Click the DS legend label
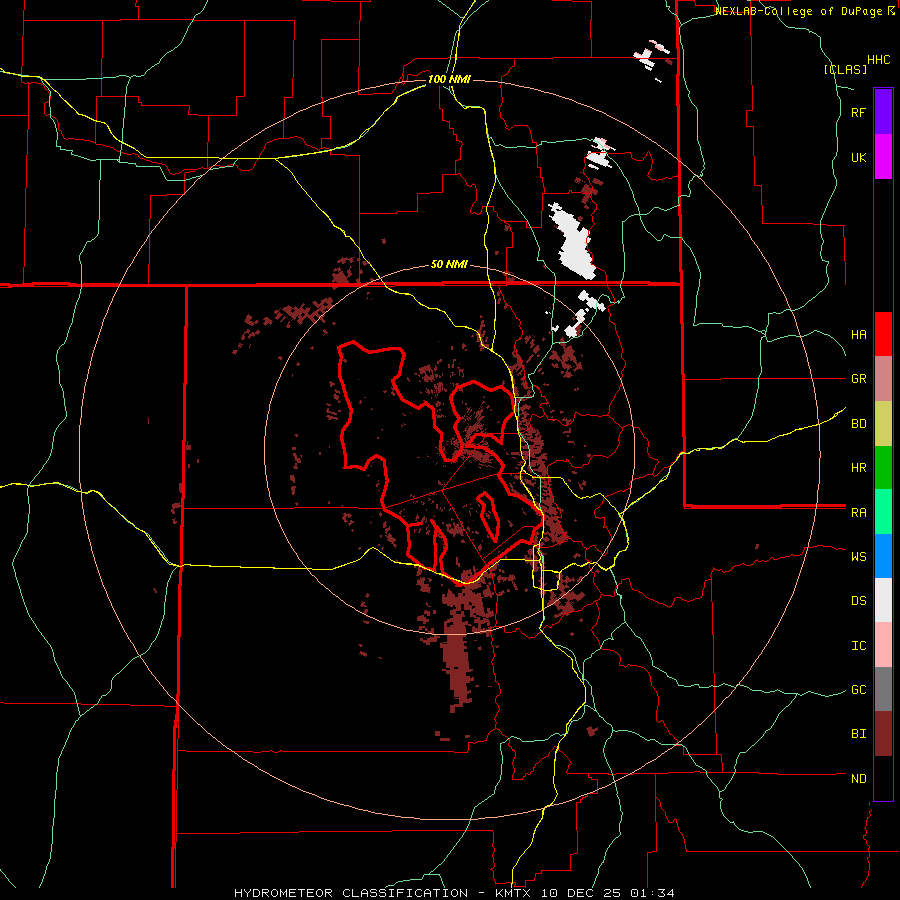Image resolution: width=900 pixels, height=900 pixels. (859, 600)
